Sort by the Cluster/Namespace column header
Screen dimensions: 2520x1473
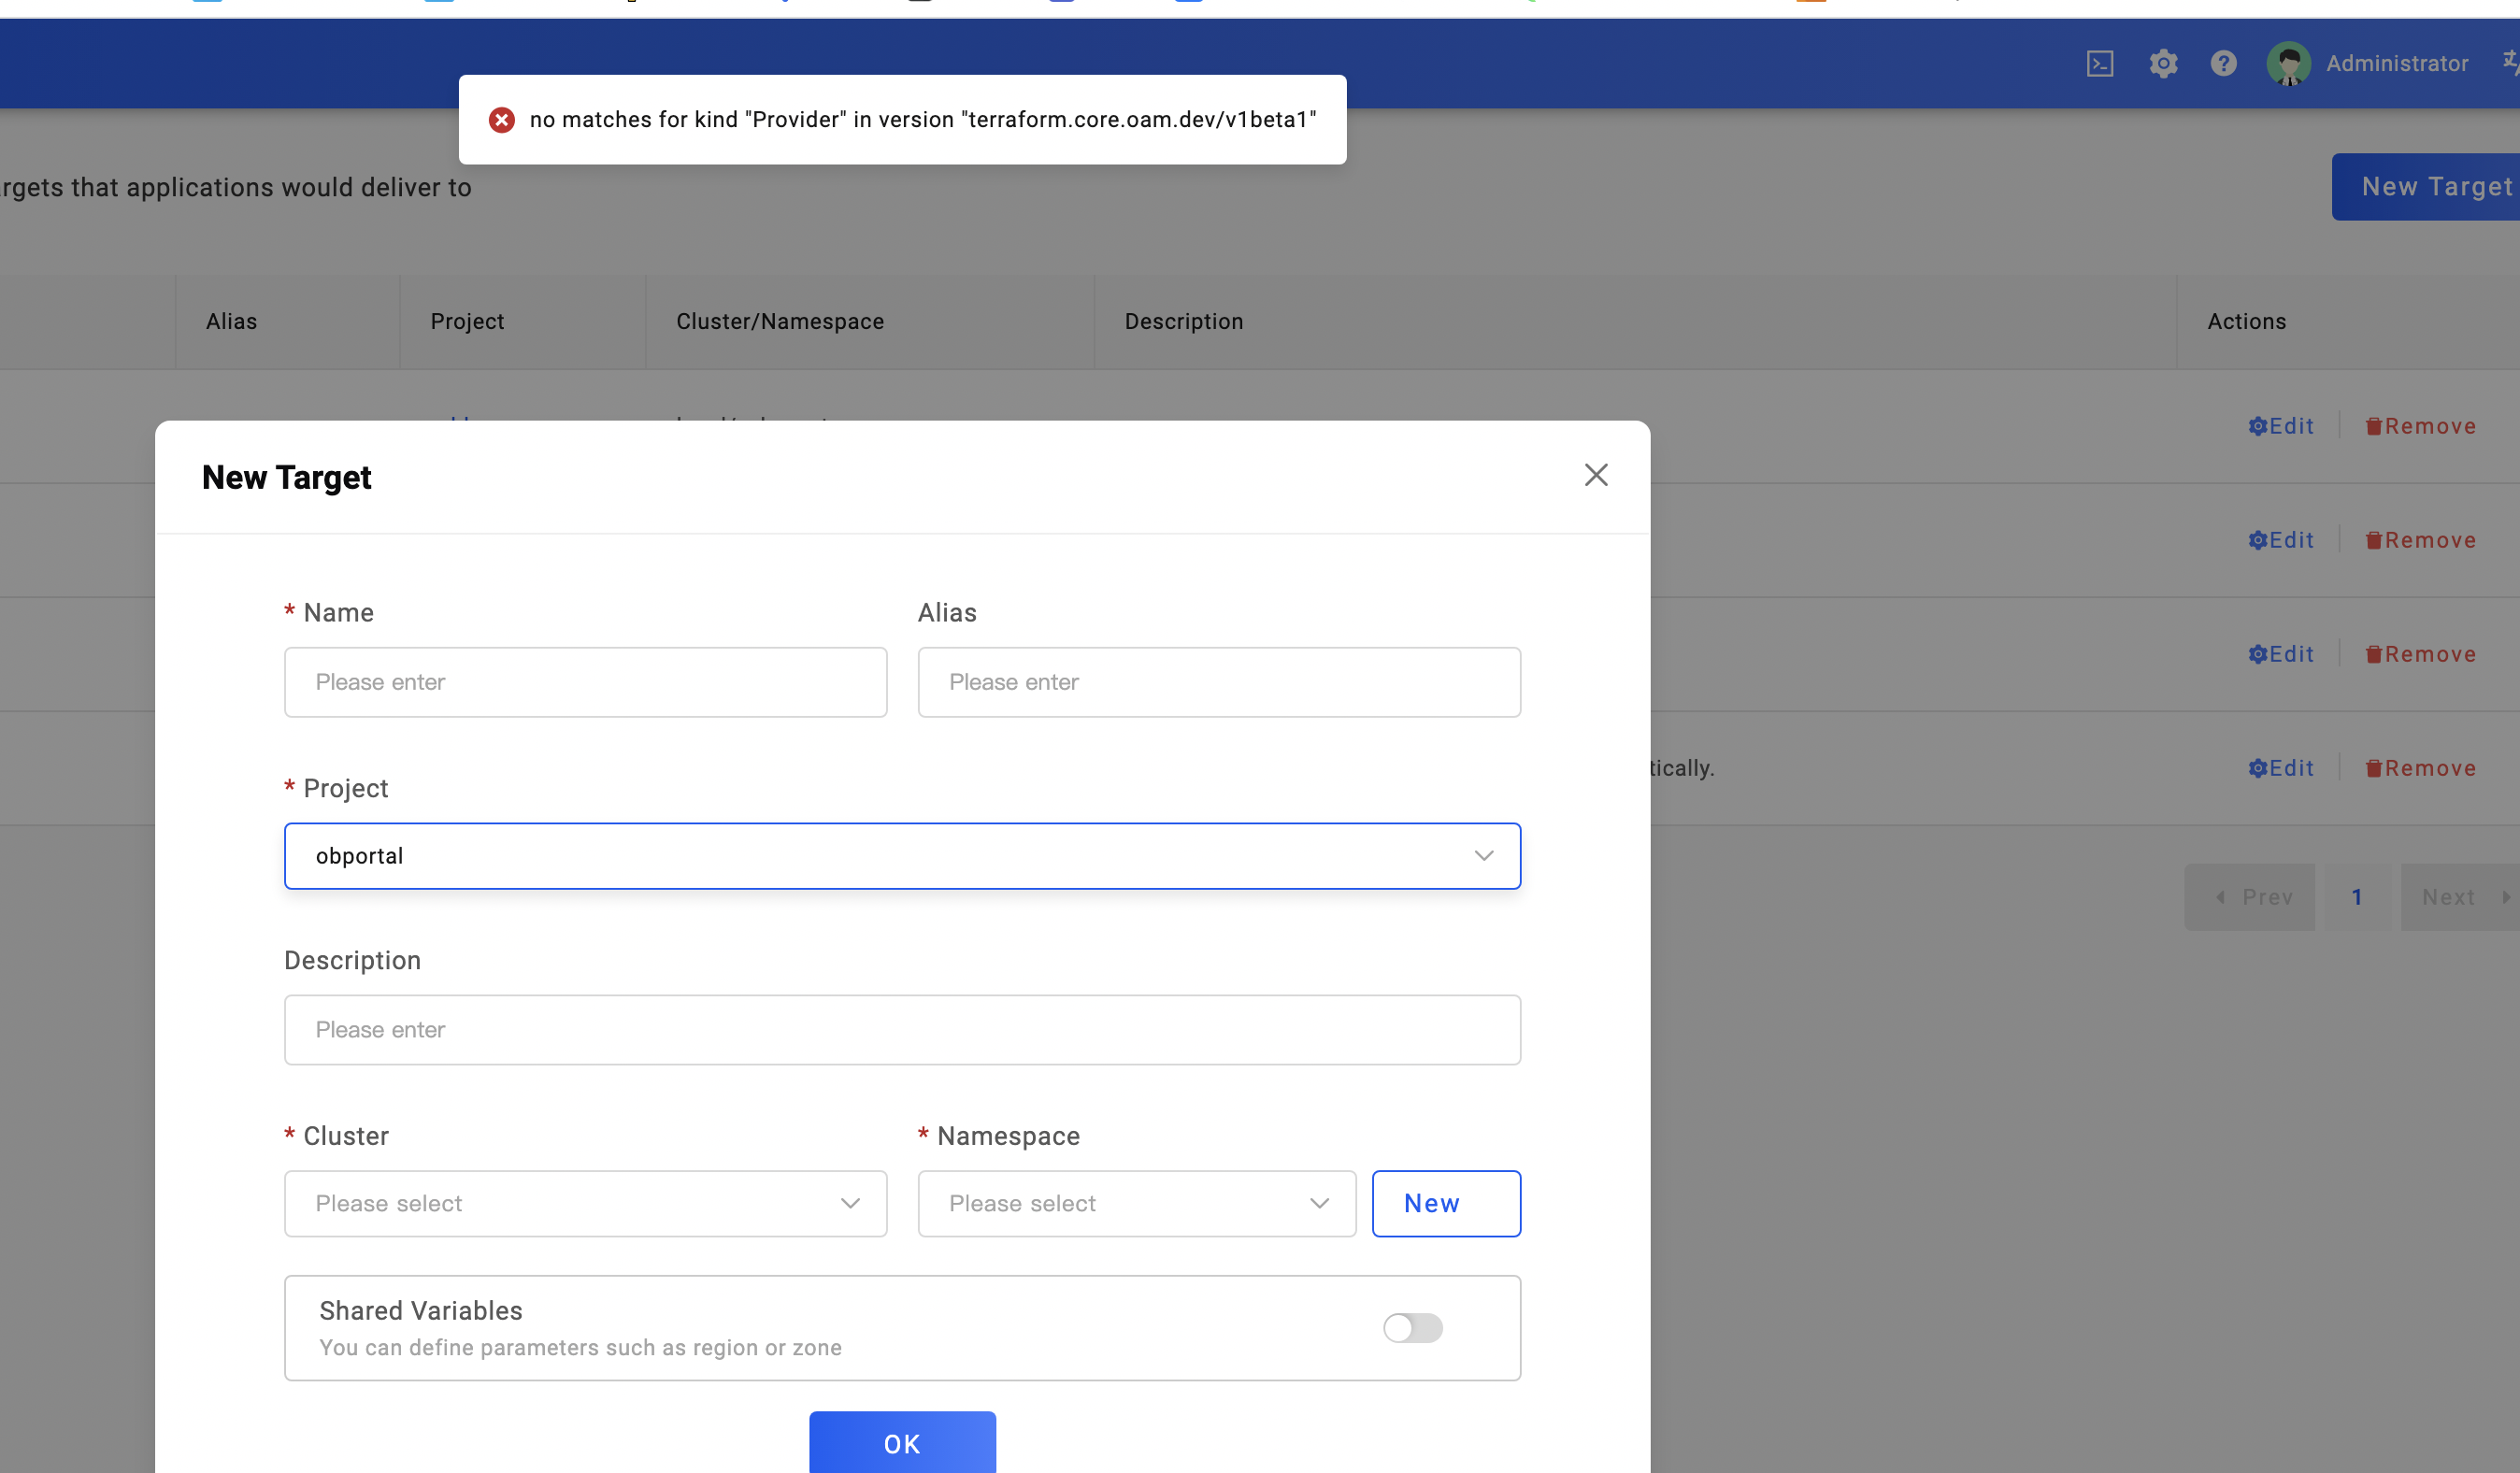click(x=780, y=321)
